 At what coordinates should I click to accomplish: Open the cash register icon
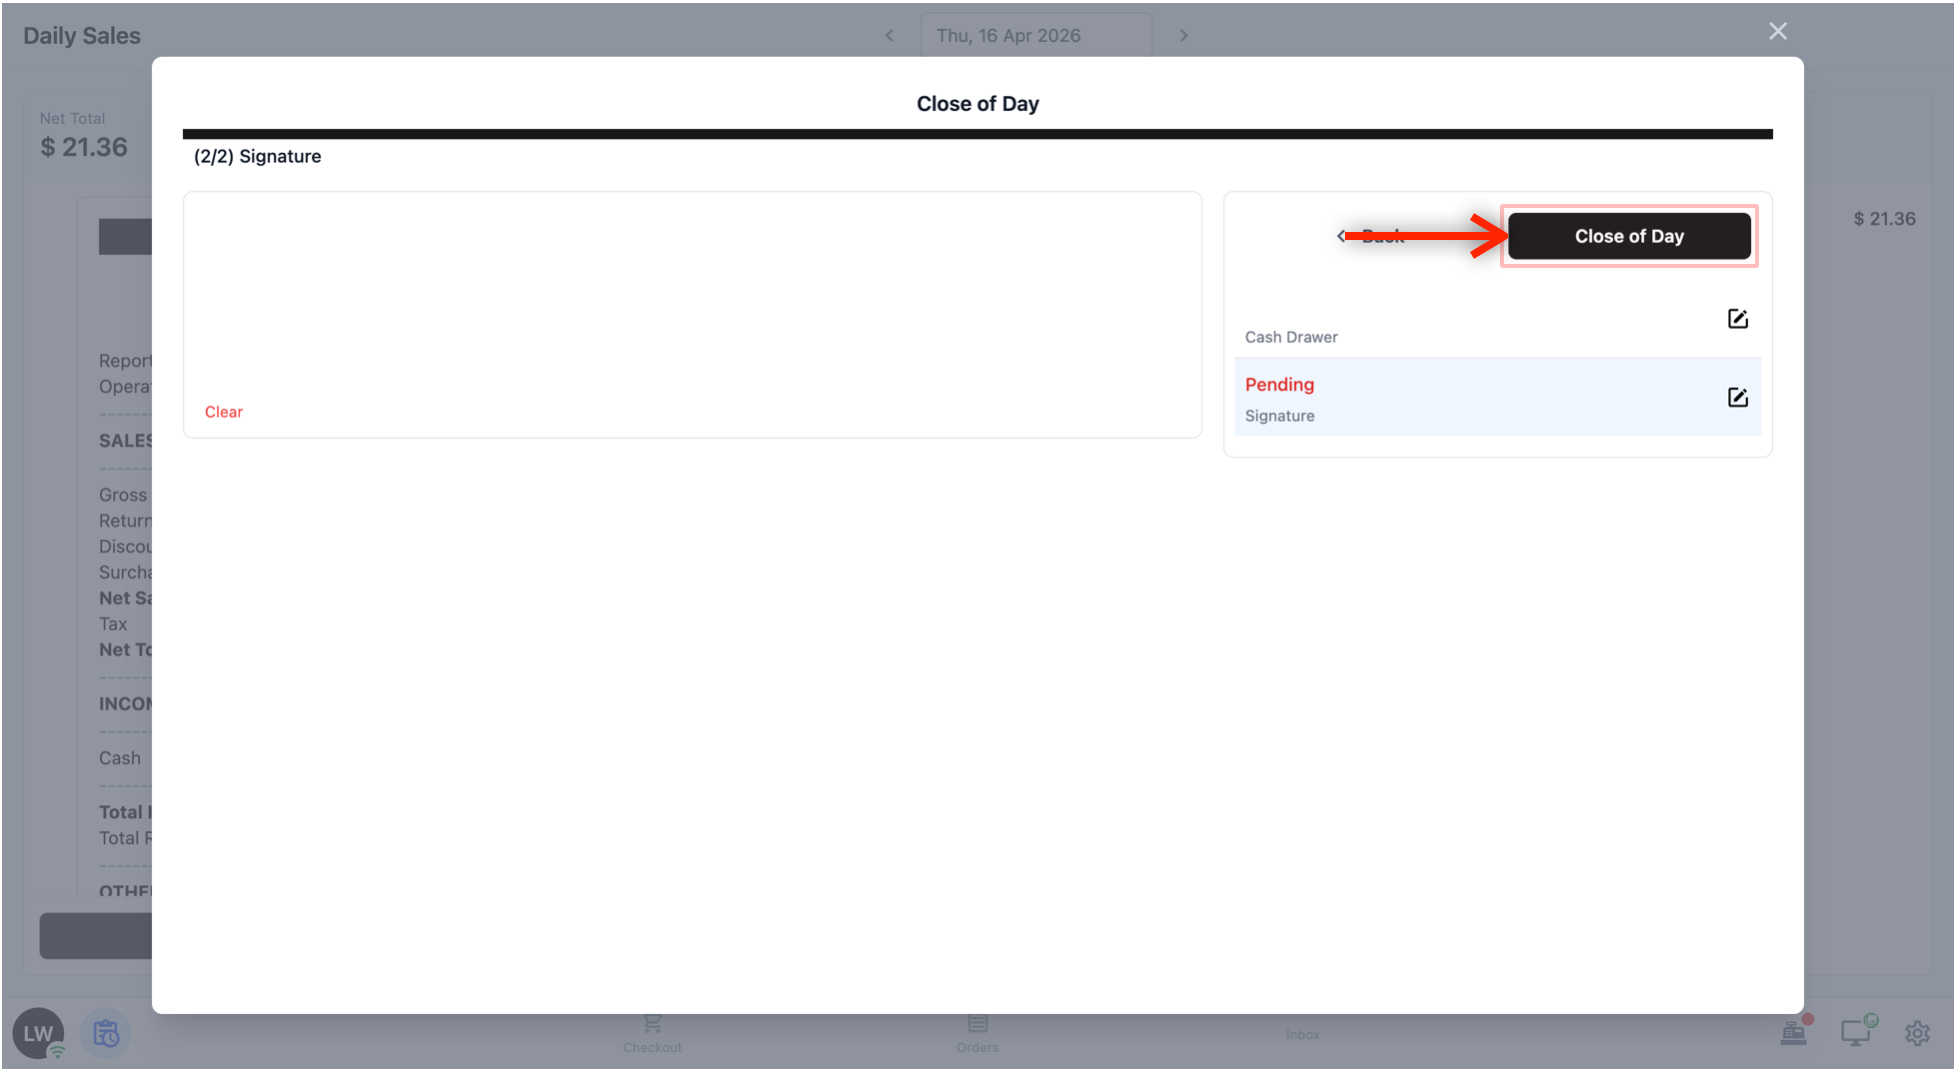click(1794, 1032)
